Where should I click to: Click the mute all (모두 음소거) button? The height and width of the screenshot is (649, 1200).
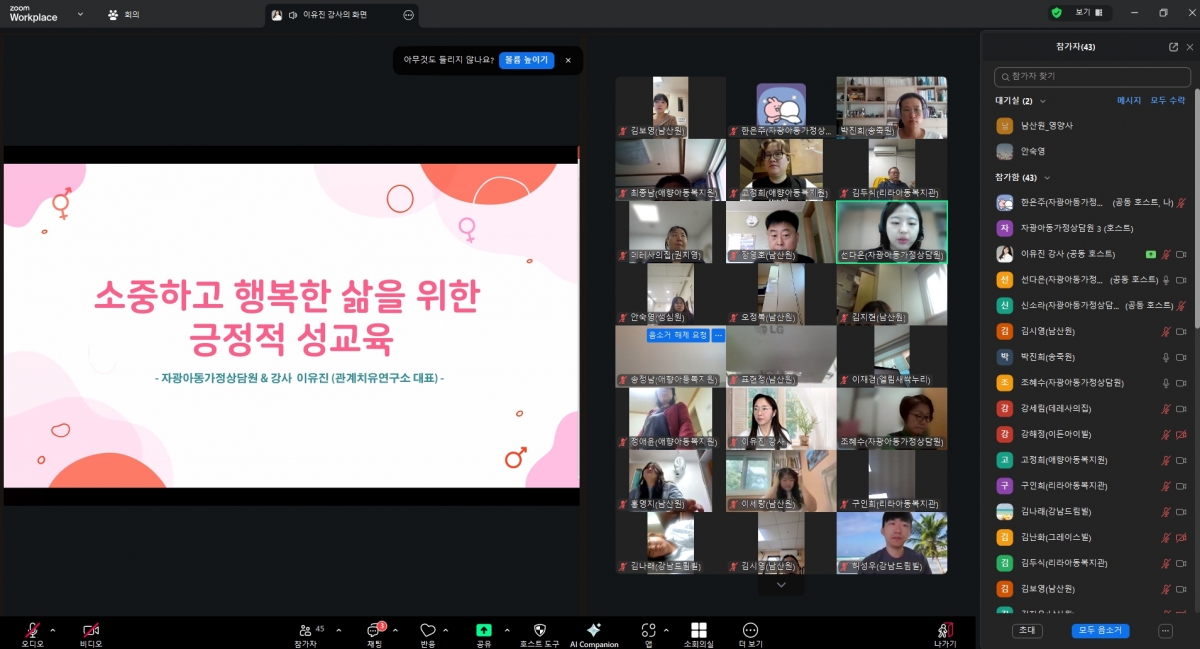point(1100,631)
